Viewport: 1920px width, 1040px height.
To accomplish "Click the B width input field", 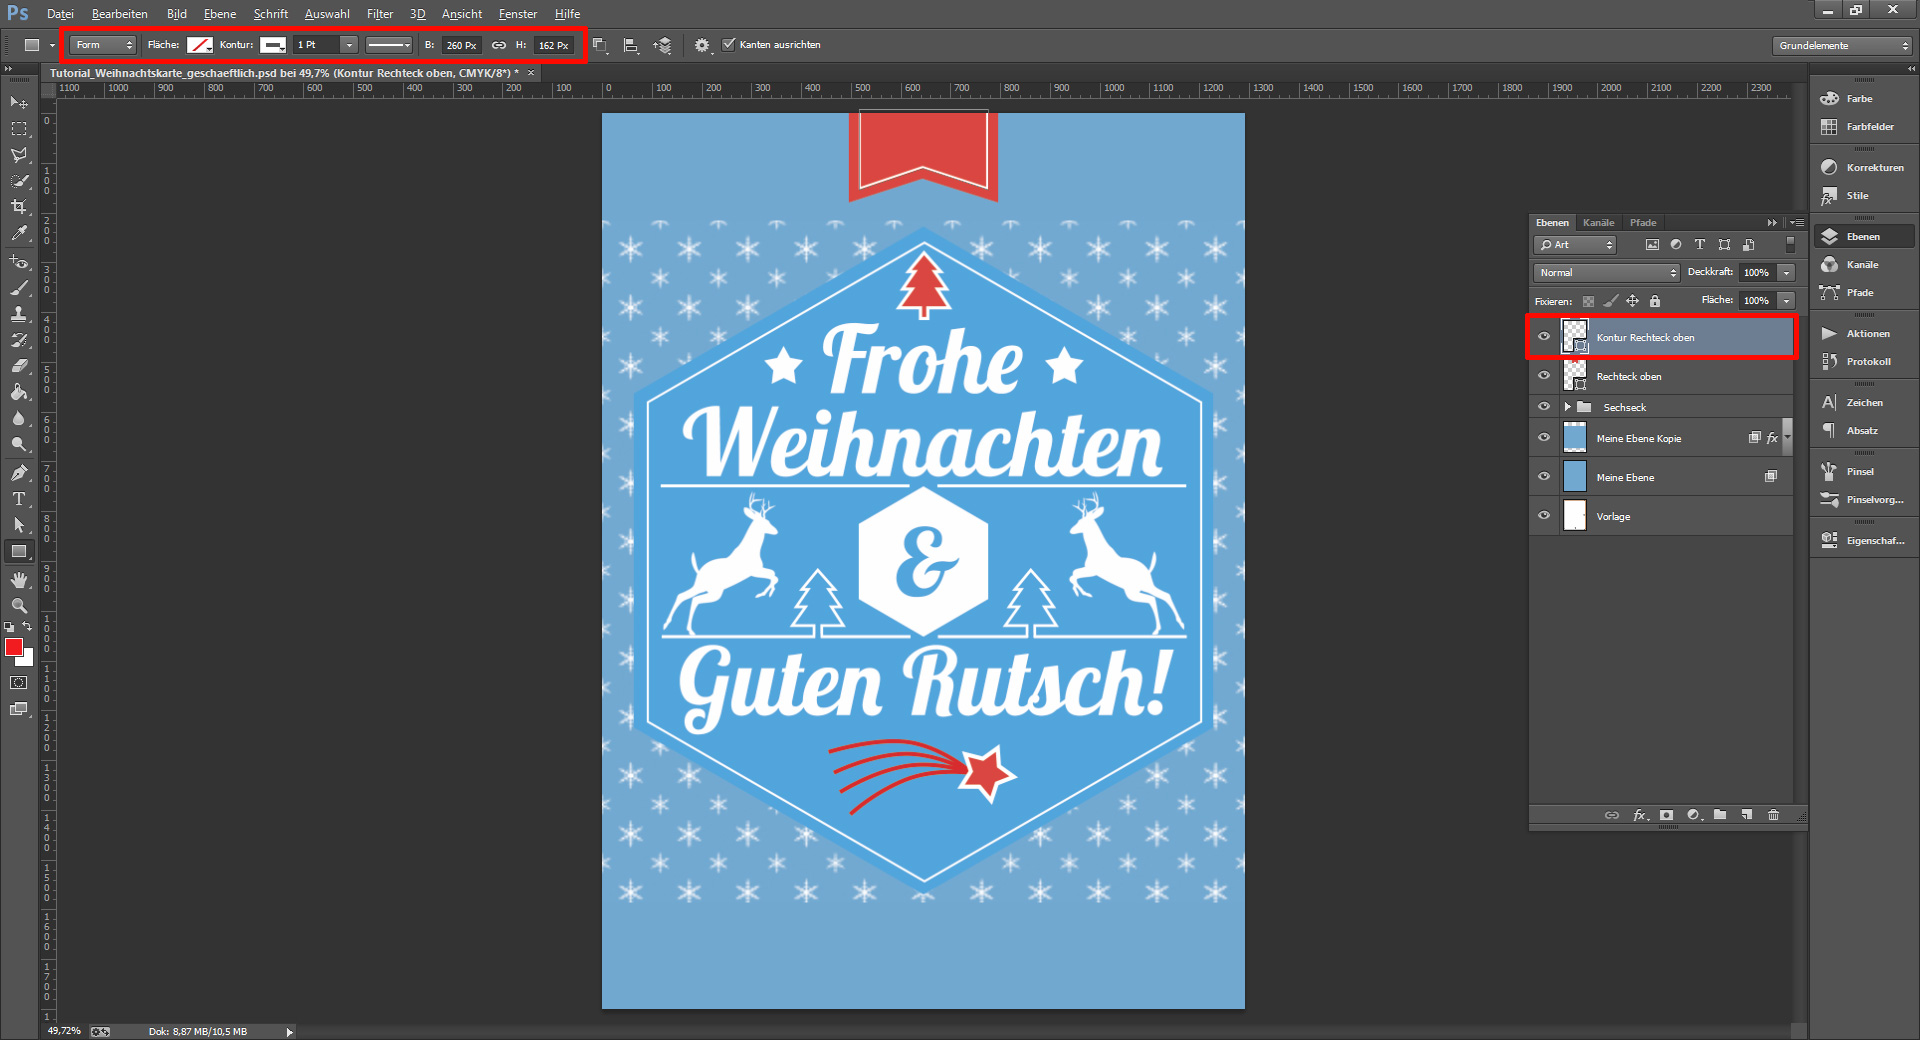I will coord(461,45).
